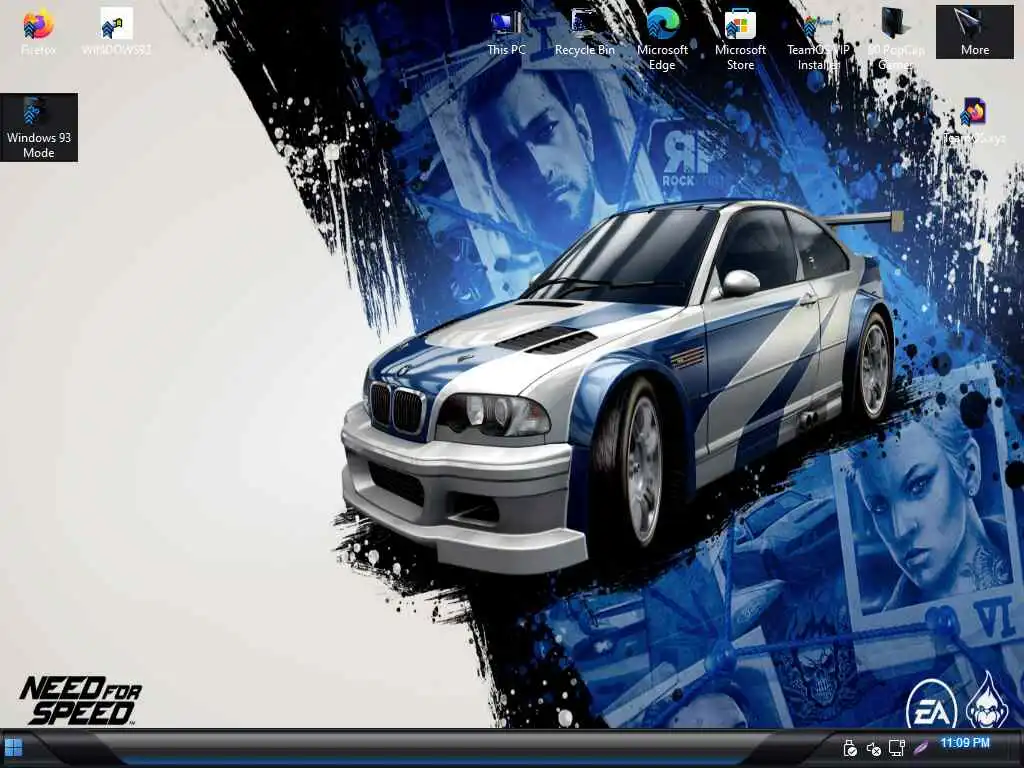This screenshot has height=768, width=1024.
Task: Click the safely remove hardware tray icon
Action: (849, 748)
